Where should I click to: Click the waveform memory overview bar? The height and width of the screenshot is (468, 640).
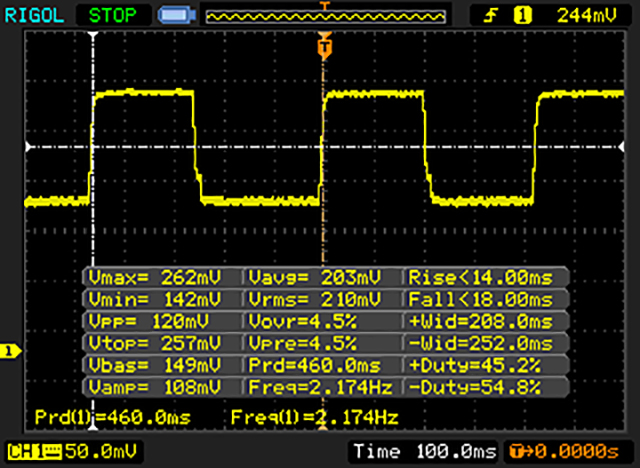coord(325,16)
